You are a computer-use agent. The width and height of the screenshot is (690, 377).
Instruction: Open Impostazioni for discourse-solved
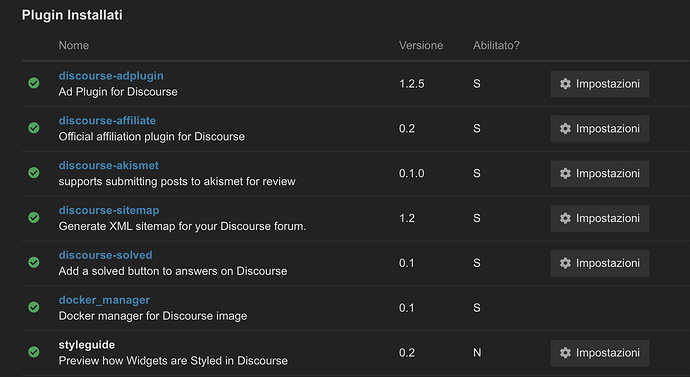599,264
